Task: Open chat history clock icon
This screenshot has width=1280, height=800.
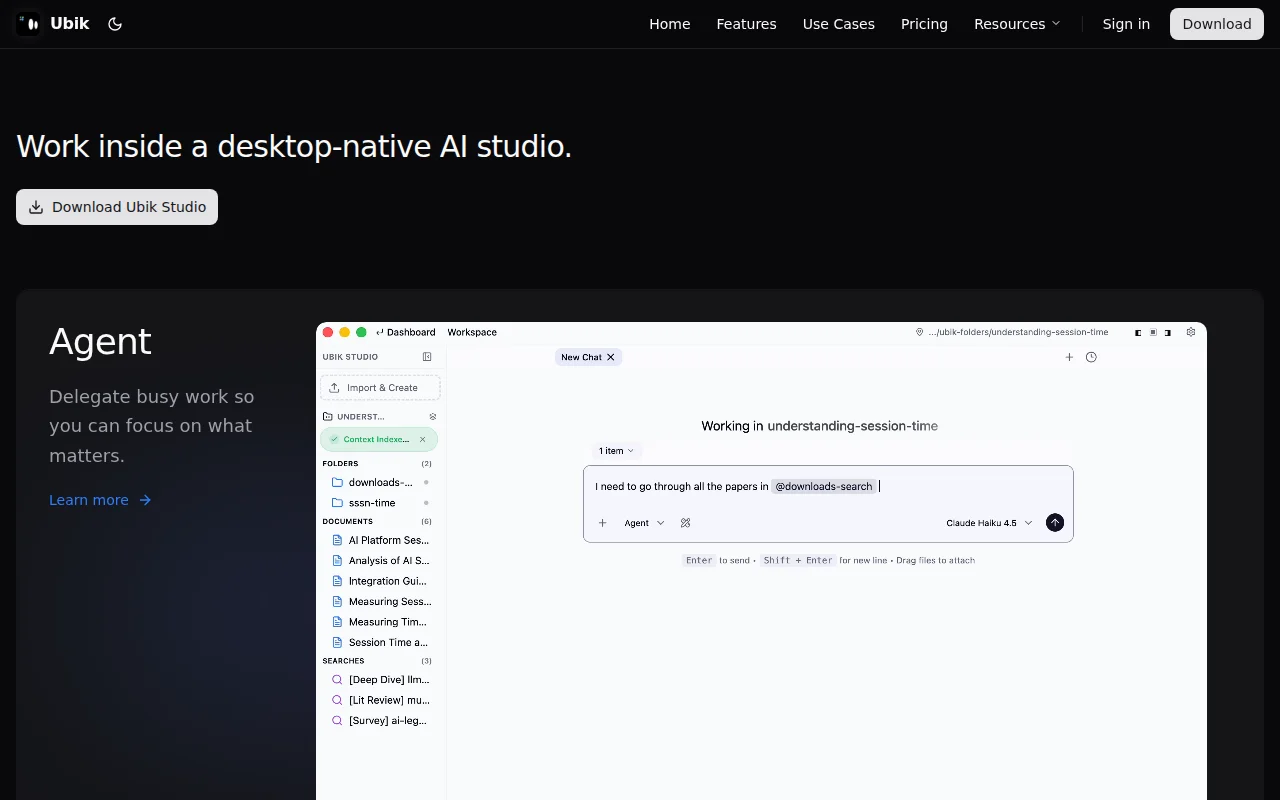Action: 1091,357
